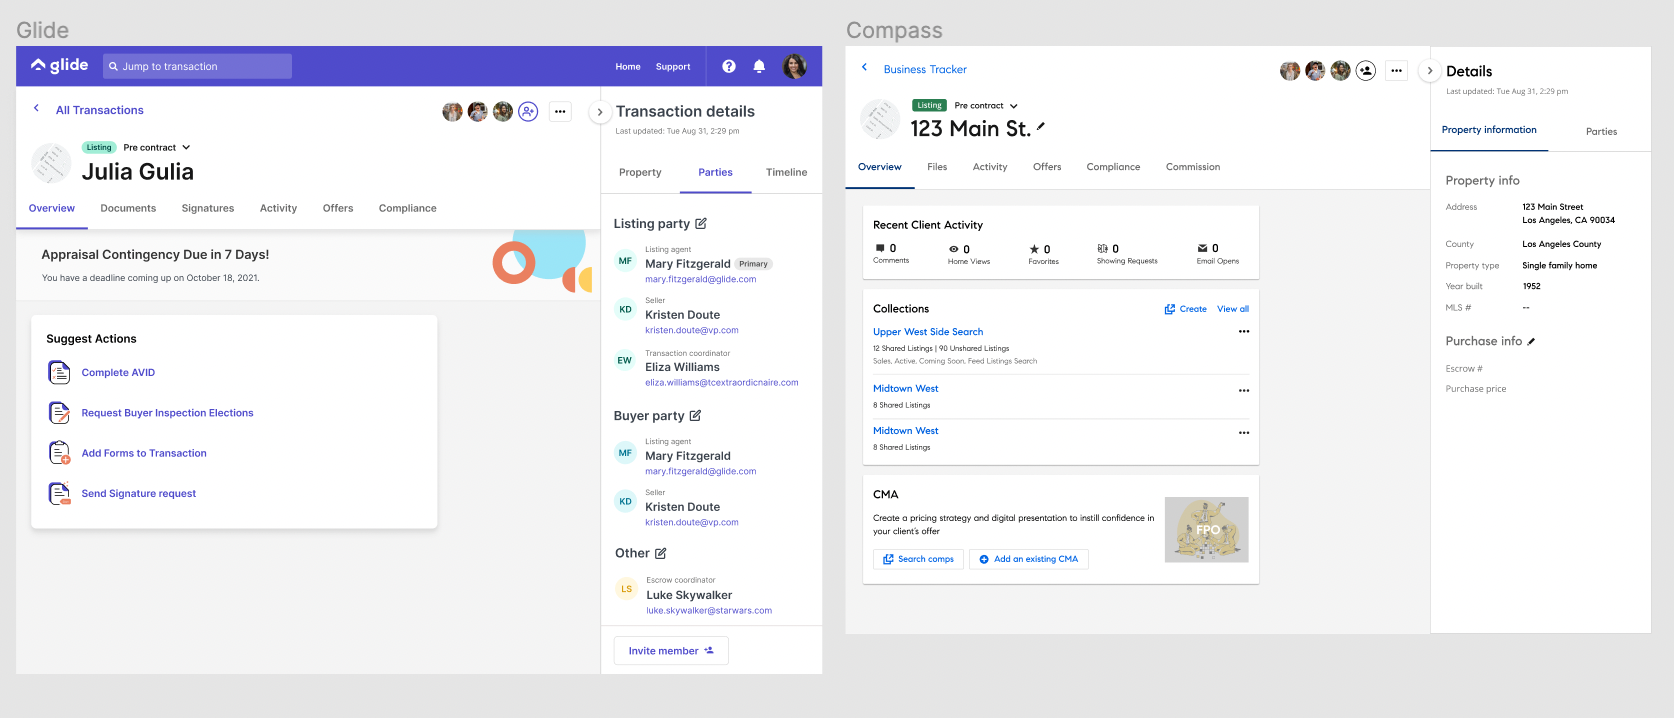1674x718 pixels.
Task: Click the Search comps button
Action: [918, 559]
